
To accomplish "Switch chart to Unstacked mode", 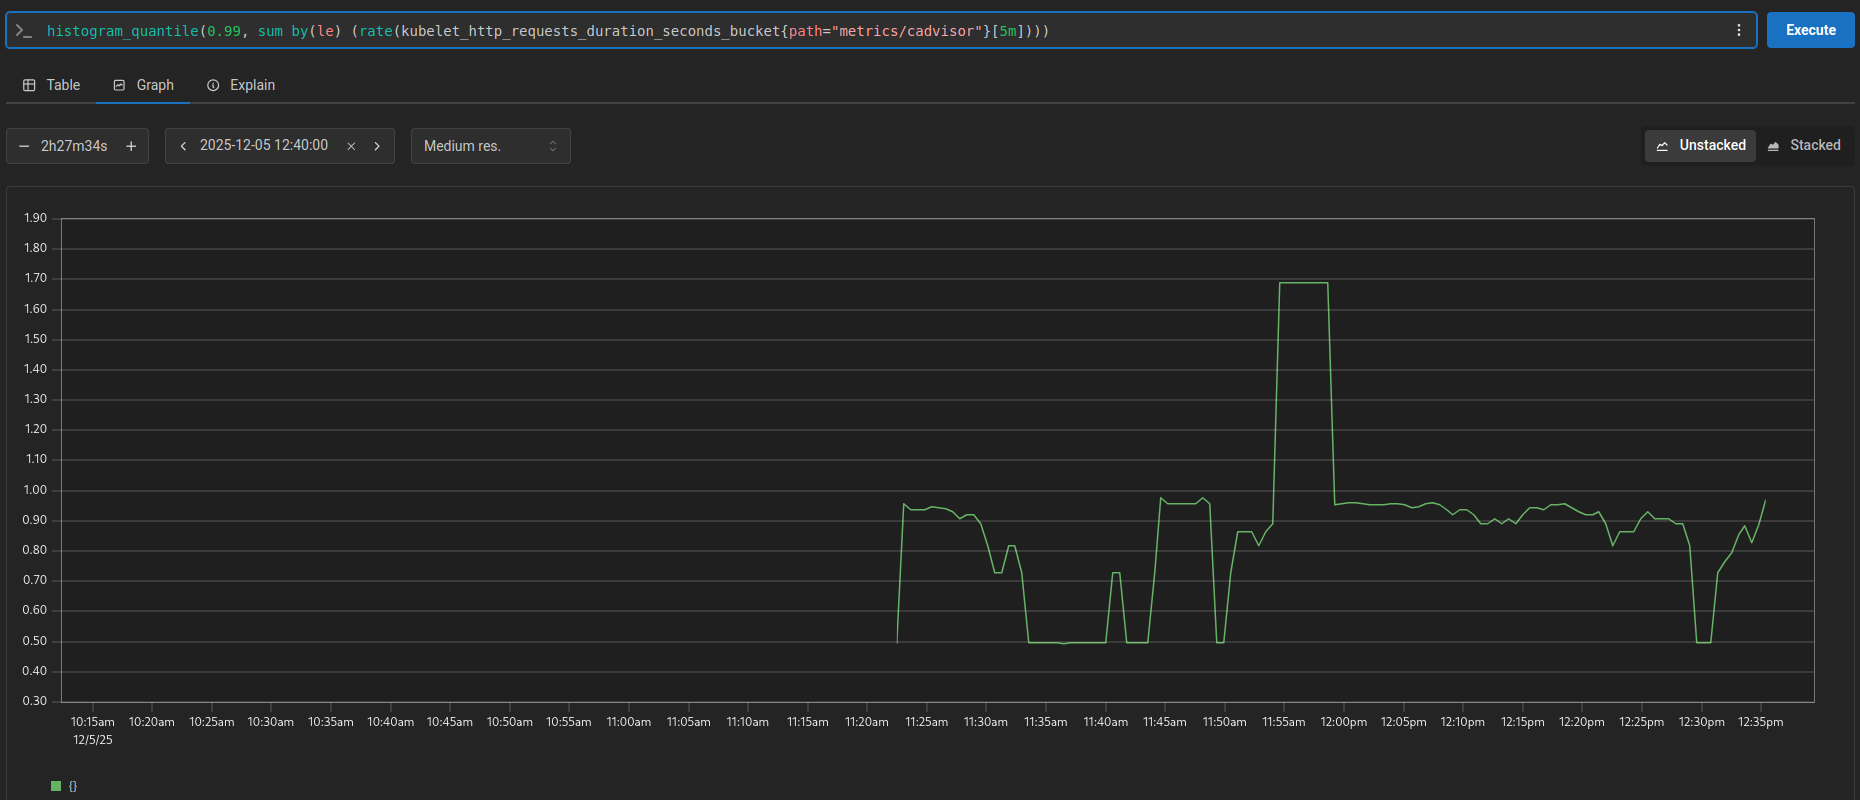I will [x=1700, y=146].
